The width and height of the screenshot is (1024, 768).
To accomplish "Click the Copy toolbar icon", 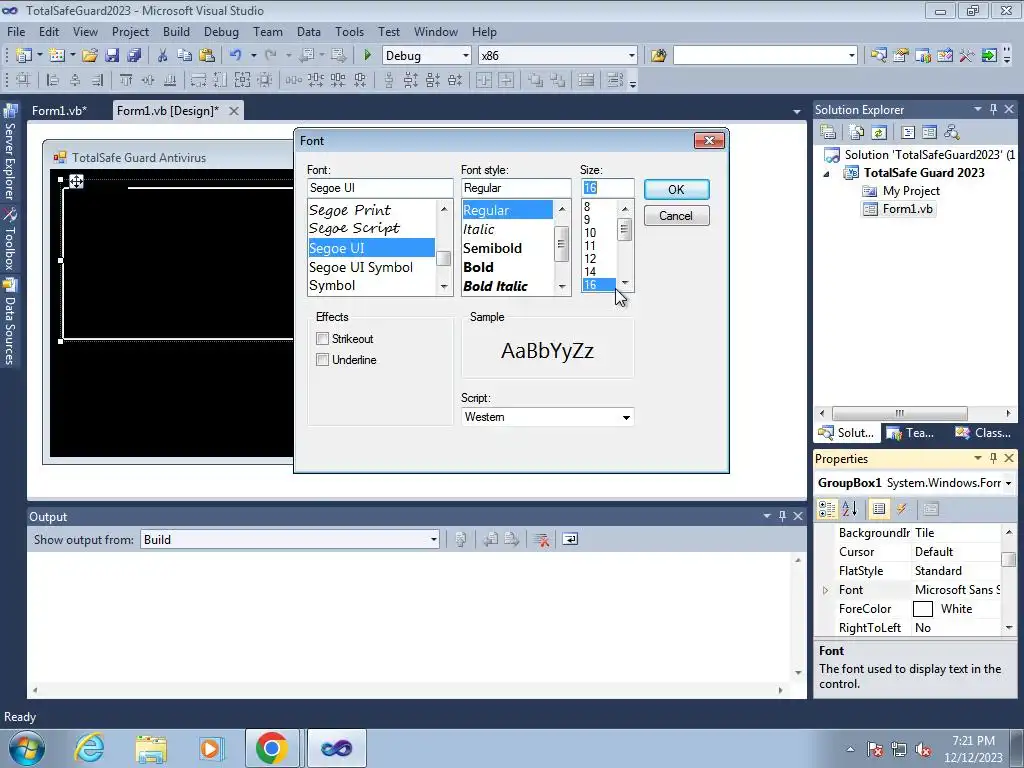I will coord(184,56).
